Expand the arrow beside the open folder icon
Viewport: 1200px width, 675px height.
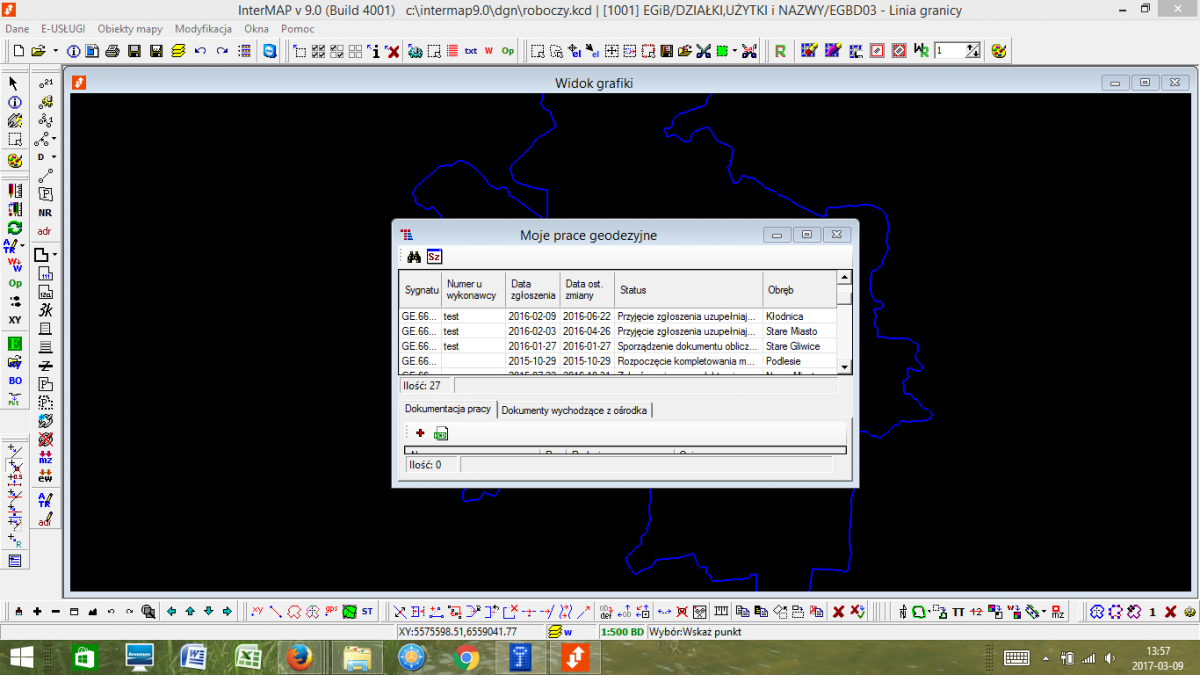tap(55, 50)
